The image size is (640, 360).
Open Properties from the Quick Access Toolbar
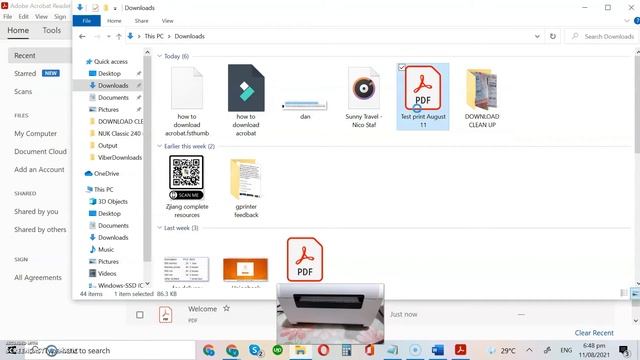[95, 8]
